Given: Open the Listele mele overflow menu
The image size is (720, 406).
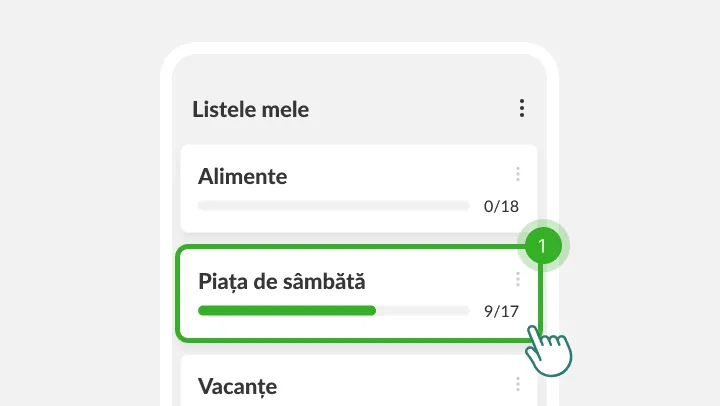Looking at the screenshot, I should pos(522,108).
